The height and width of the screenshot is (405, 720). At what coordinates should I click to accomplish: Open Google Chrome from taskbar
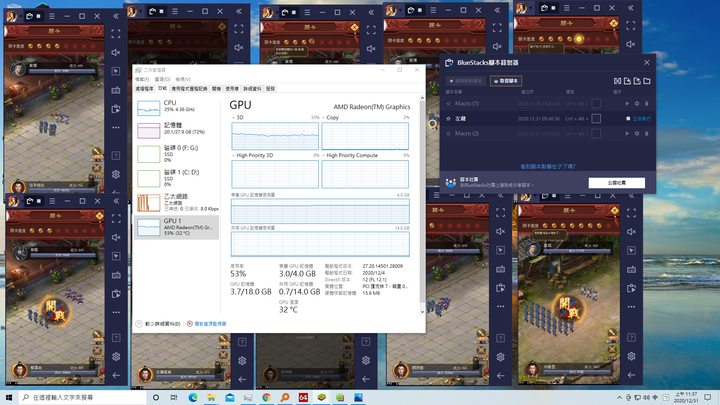(x=266, y=397)
